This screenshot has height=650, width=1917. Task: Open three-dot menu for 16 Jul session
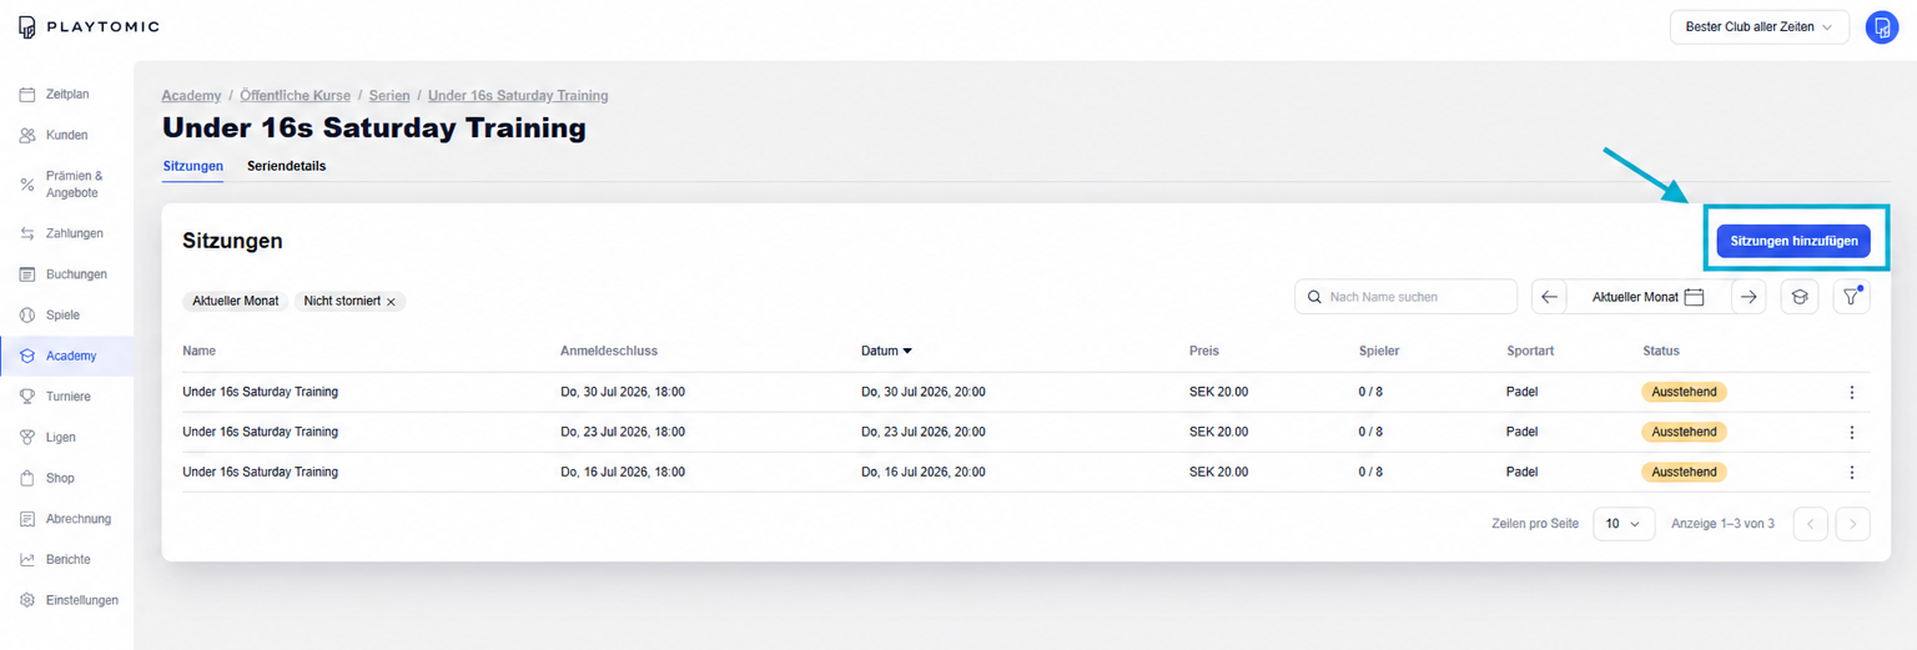(x=1851, y=472)
